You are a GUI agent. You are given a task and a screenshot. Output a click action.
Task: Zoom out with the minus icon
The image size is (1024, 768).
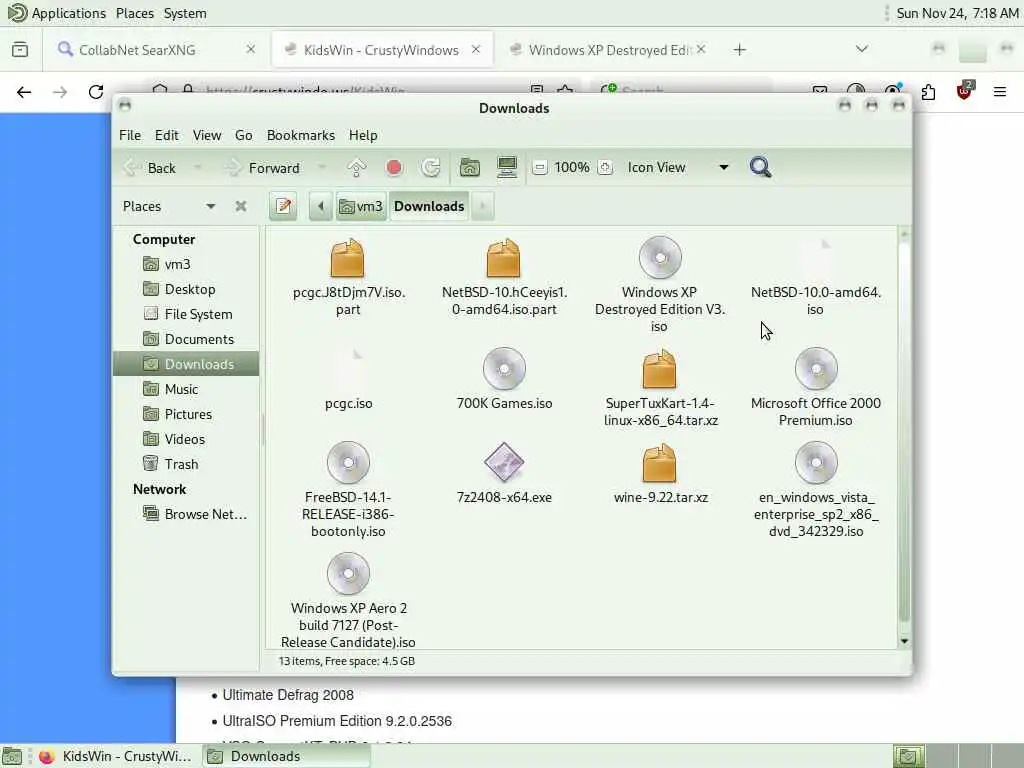click(539, 168)
